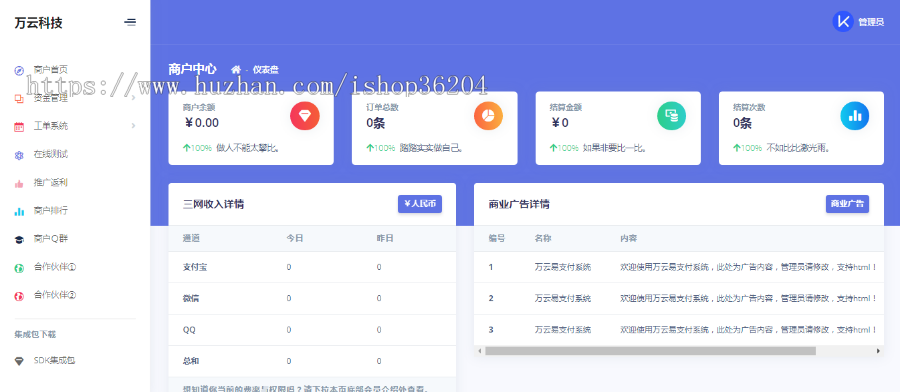The image size is (900, 392).
Task: Click the 微信 row in the income table
Action: (312, 298)
